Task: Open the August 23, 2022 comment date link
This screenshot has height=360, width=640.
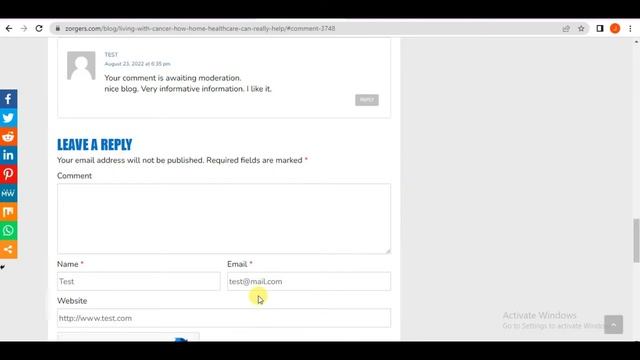Action: coord(137,64)
